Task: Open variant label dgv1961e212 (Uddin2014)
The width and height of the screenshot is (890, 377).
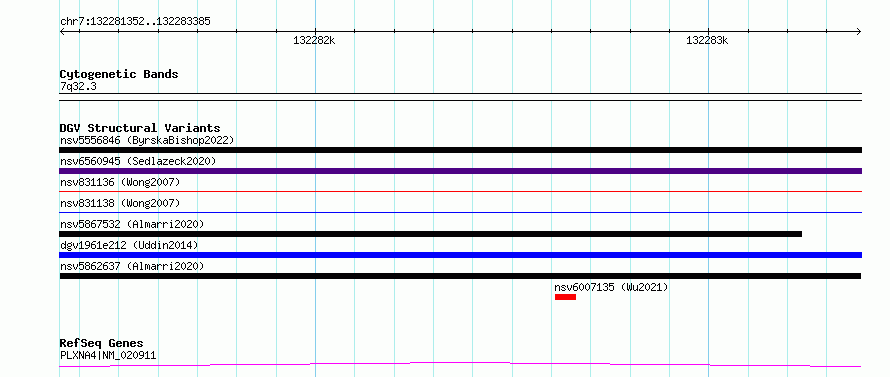Action: coord(129,245)
